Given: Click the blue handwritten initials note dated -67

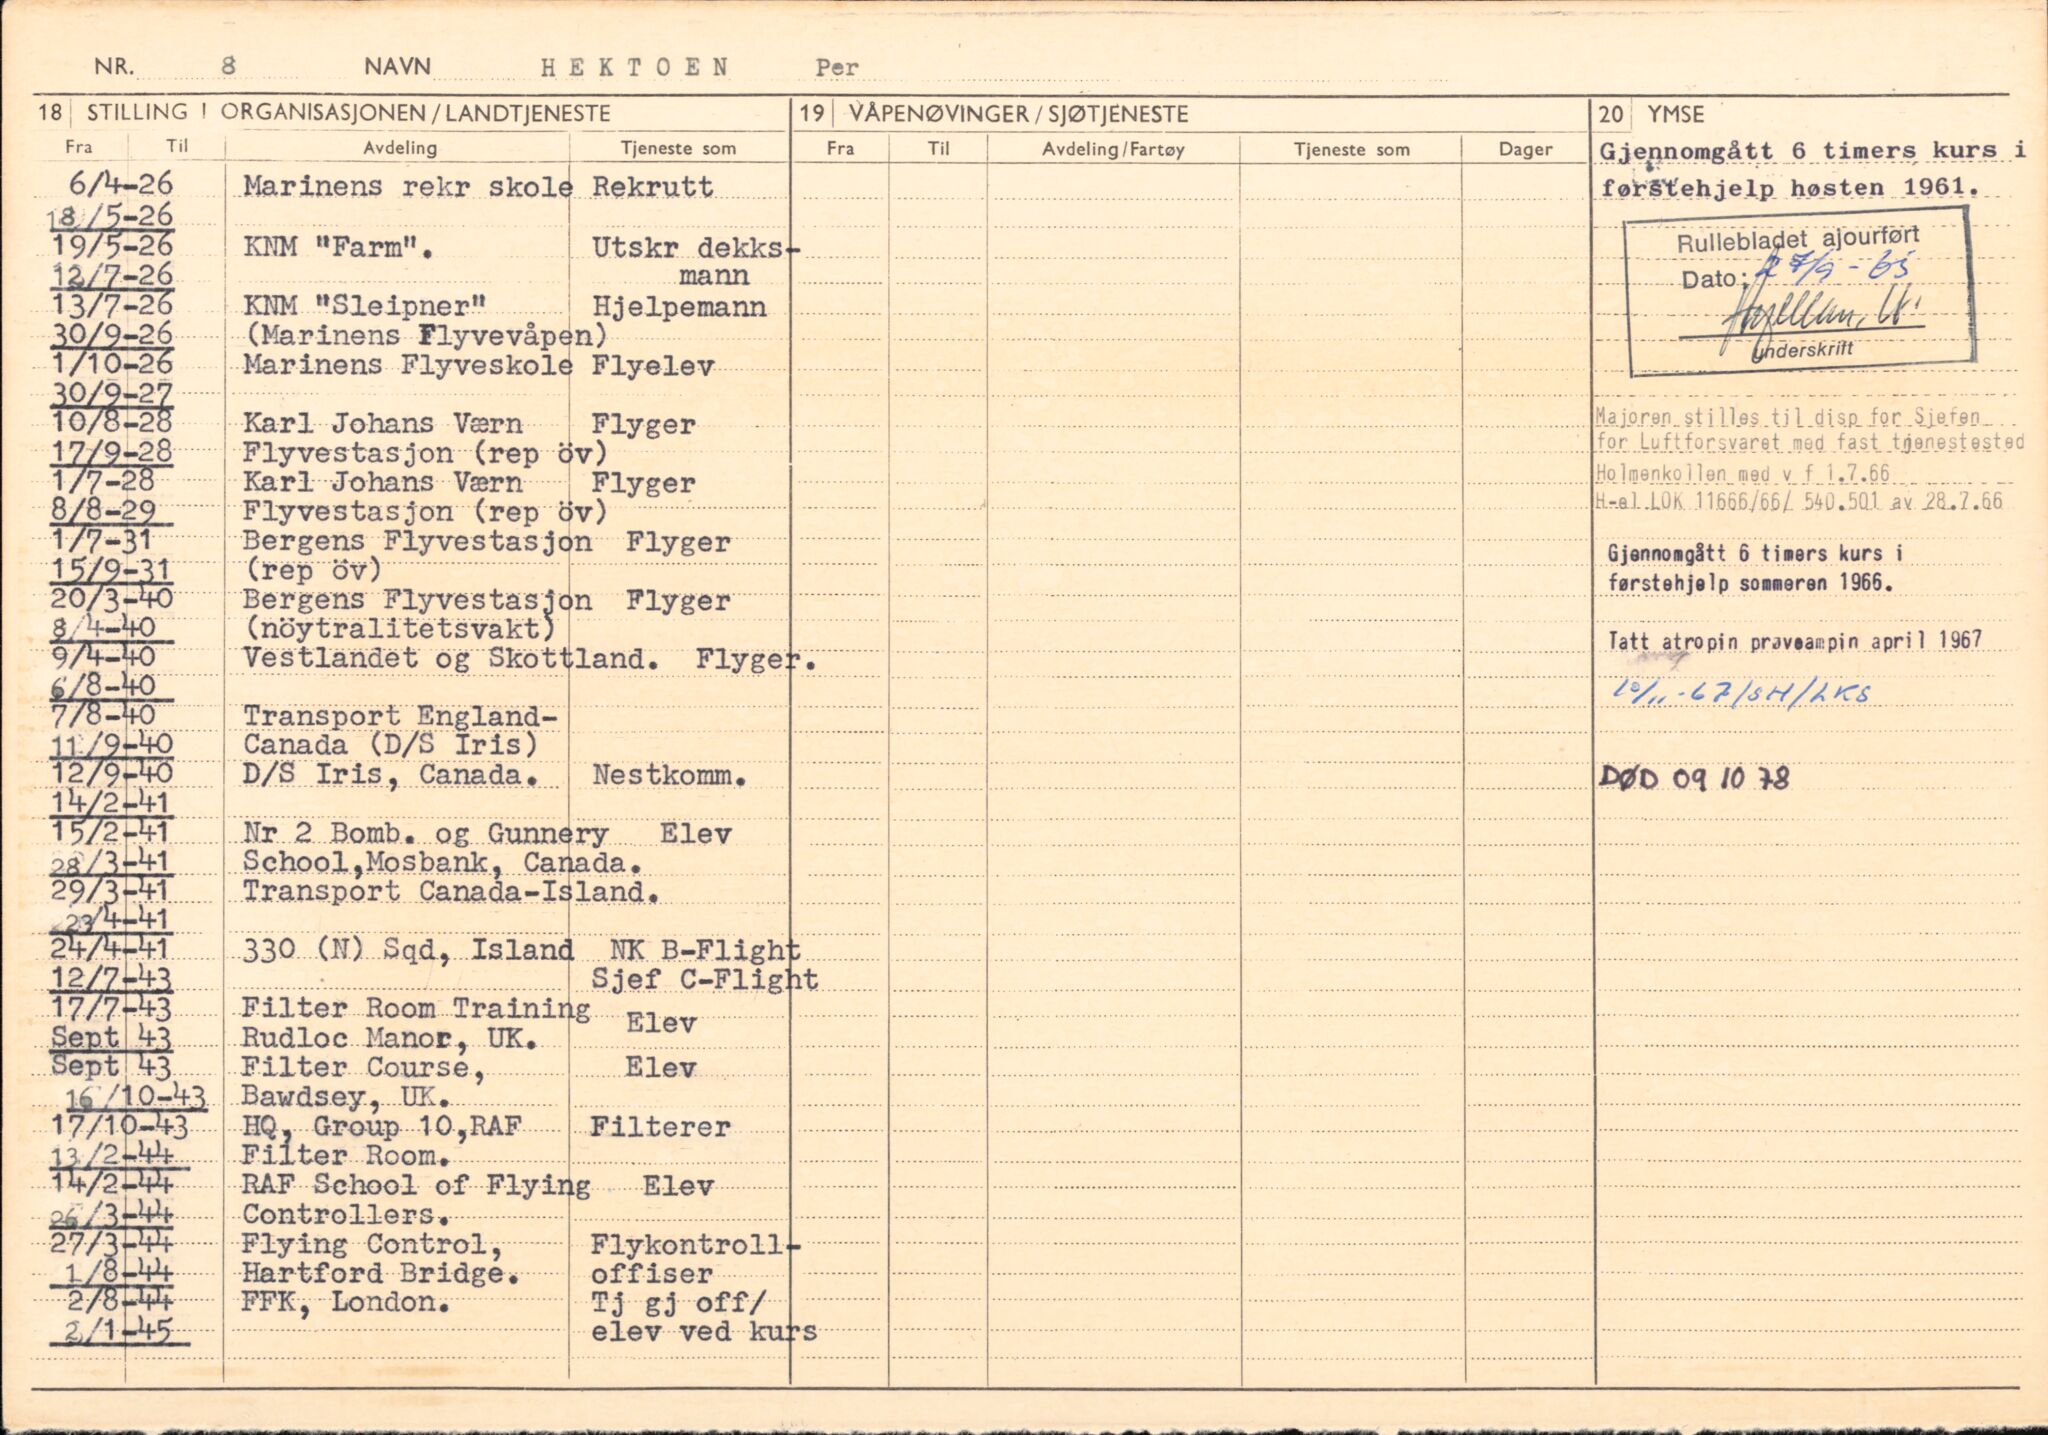Looking at the screenshot, I should click(x=1741, y=692).
